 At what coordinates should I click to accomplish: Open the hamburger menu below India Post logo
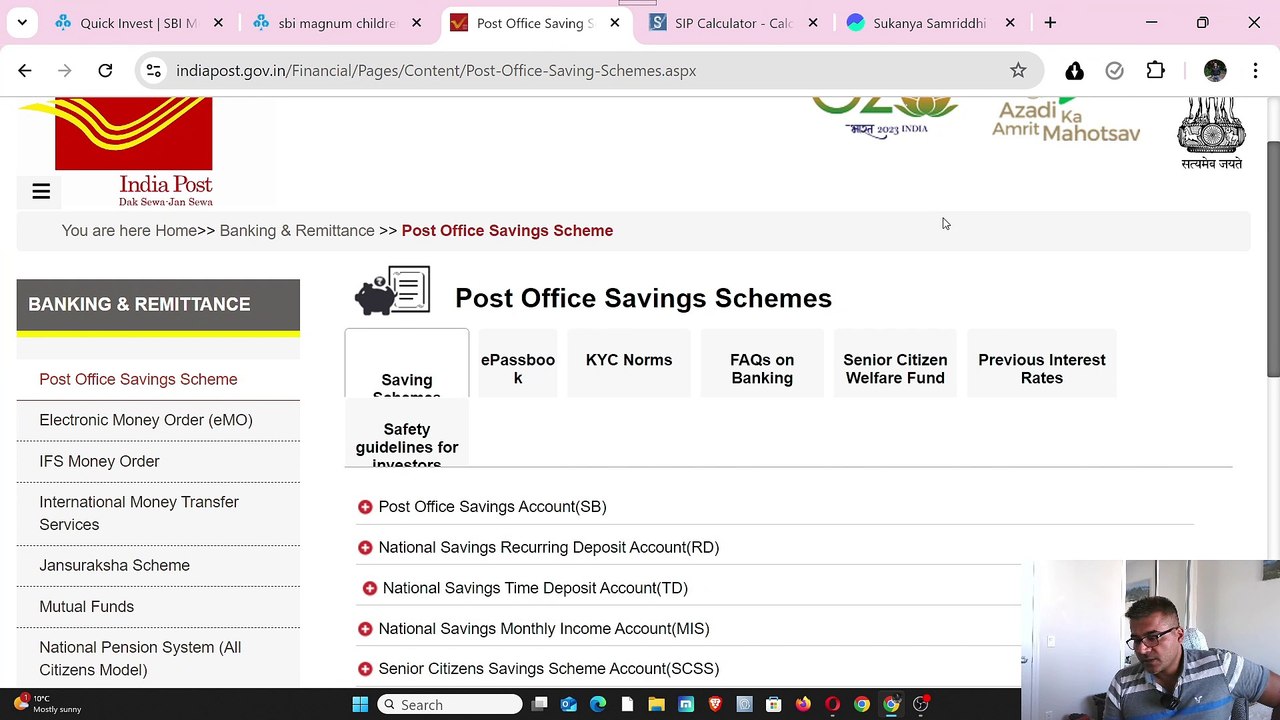coord(41,192)
